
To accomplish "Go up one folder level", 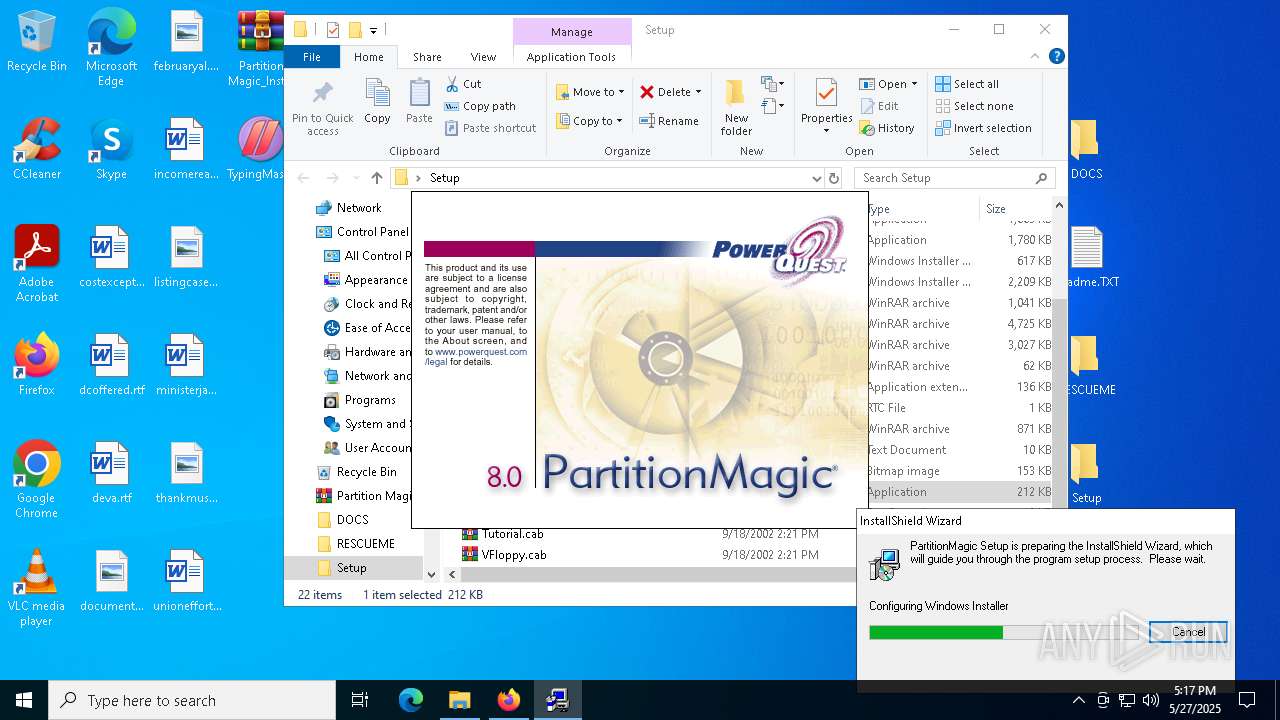I will coord(376,178).
